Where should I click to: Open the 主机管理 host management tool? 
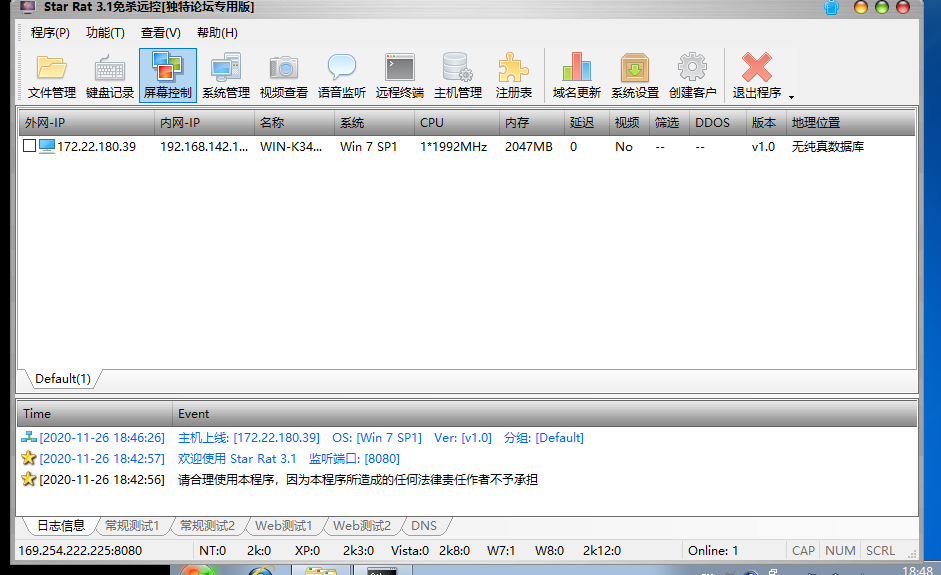tap(458, 76)
